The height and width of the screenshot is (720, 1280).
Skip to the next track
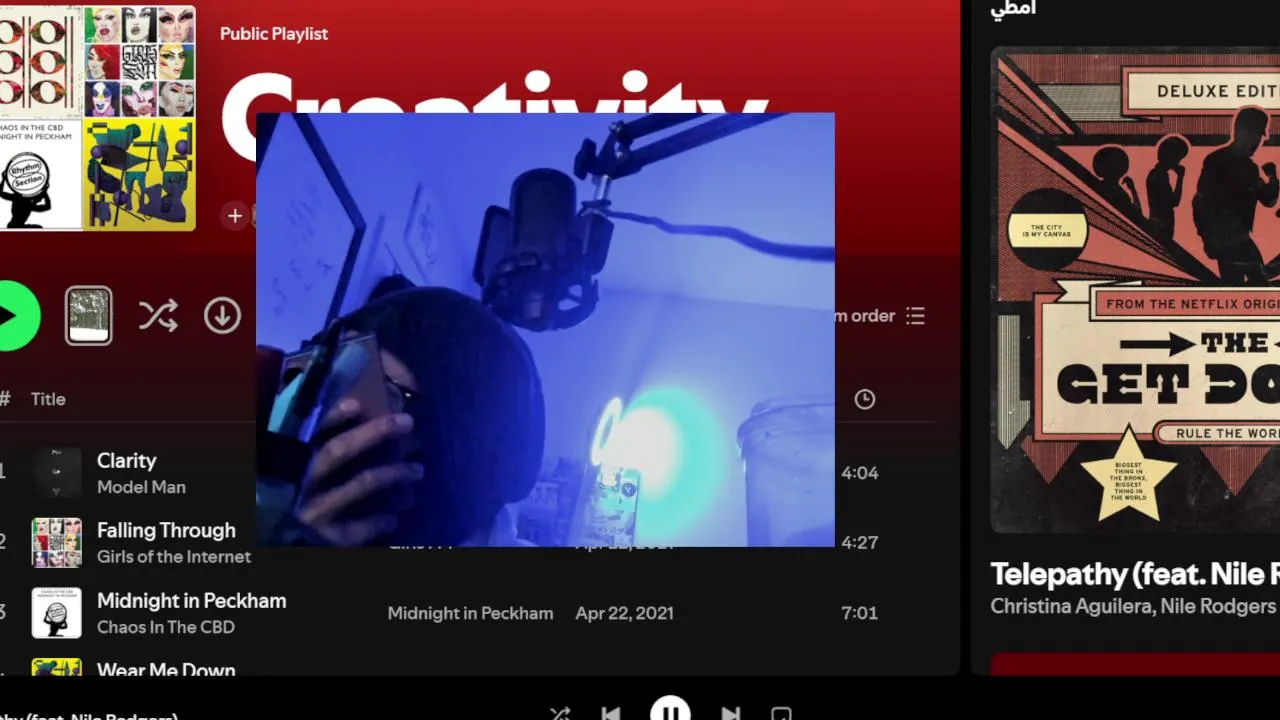pyautogui.click(x=731, y=714)
